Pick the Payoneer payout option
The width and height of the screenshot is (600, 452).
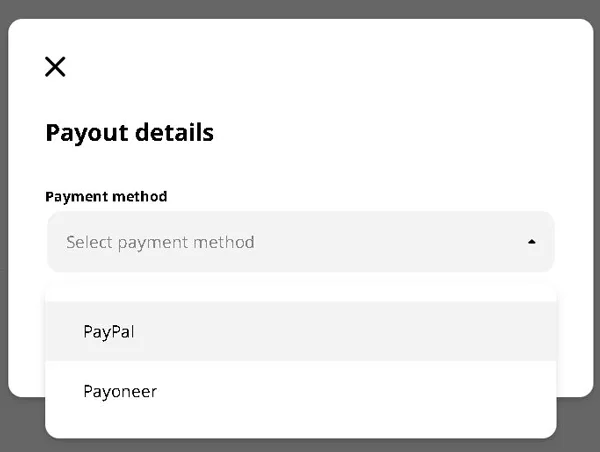(120, 391)
